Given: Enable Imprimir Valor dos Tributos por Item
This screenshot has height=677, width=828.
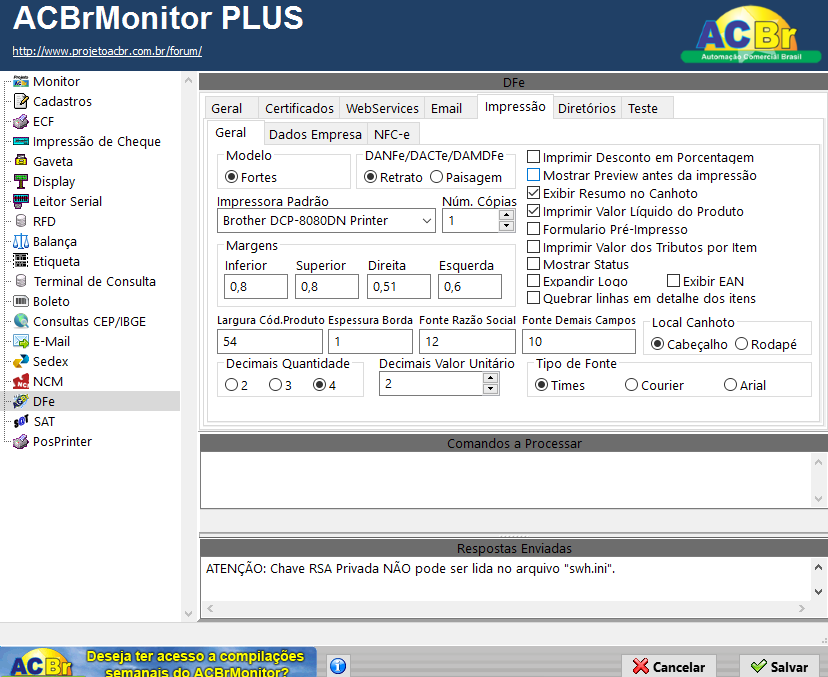Looking at the screenshot, I should [x=533, y=247].
